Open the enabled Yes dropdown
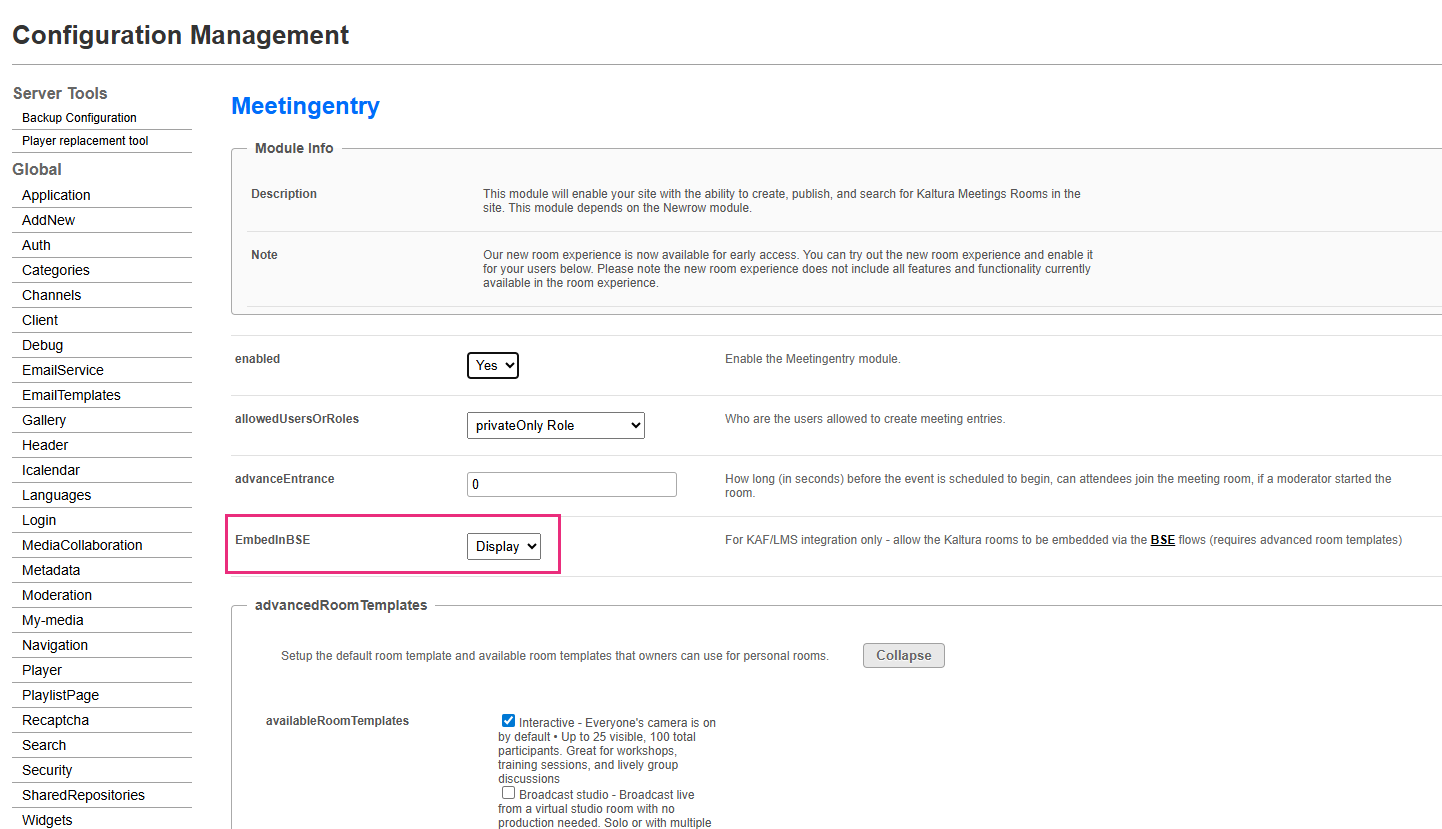The height and width of the screenshot is (829, 1442). 493,365
